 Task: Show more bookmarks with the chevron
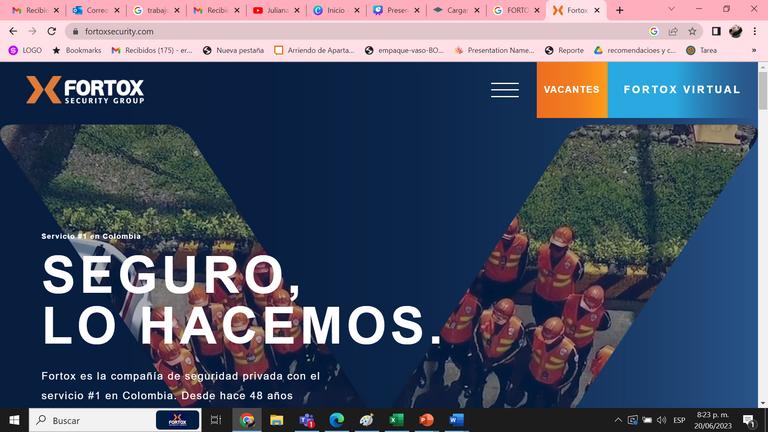coord(754,50)
